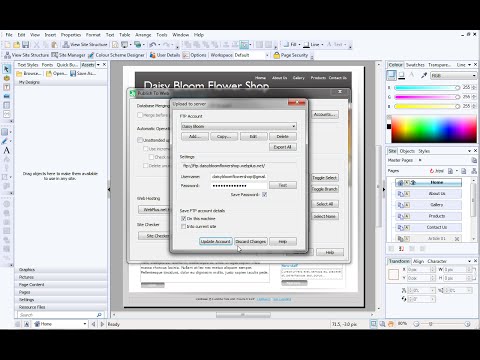Select the framed Text 'T' tool

click(6, 87)
